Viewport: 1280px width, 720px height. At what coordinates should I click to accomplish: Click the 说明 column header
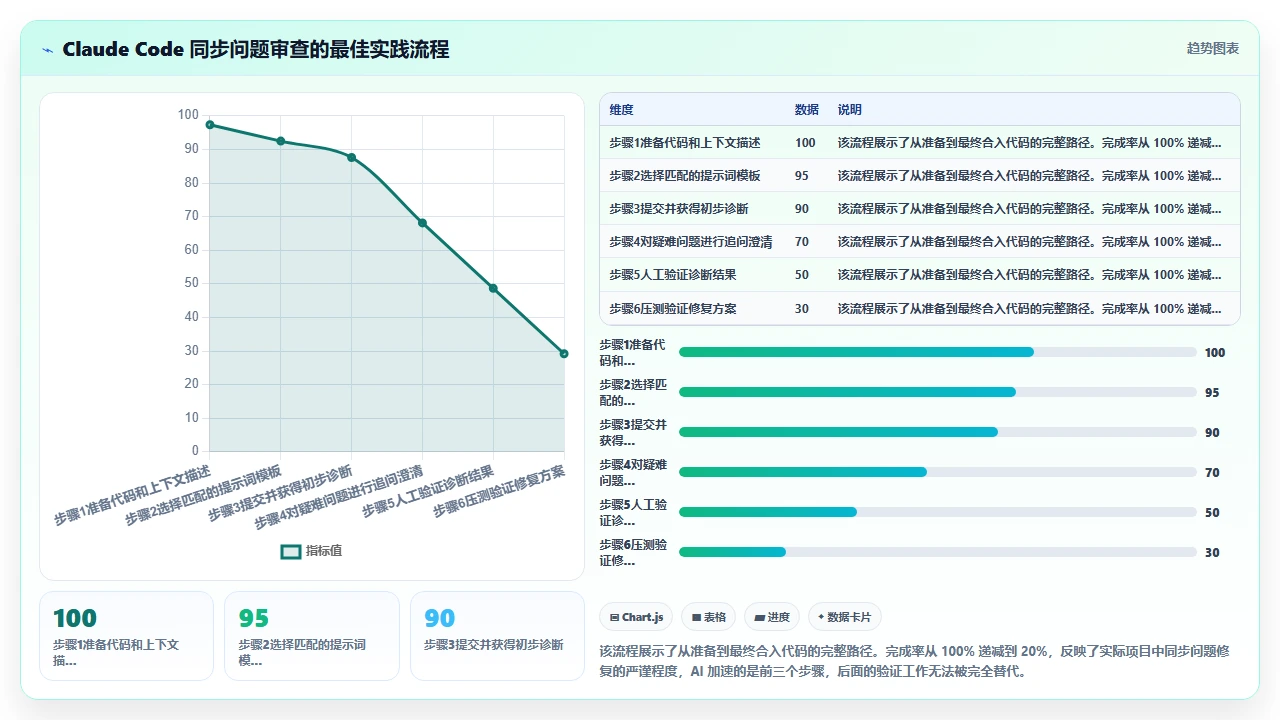[850, 110]
